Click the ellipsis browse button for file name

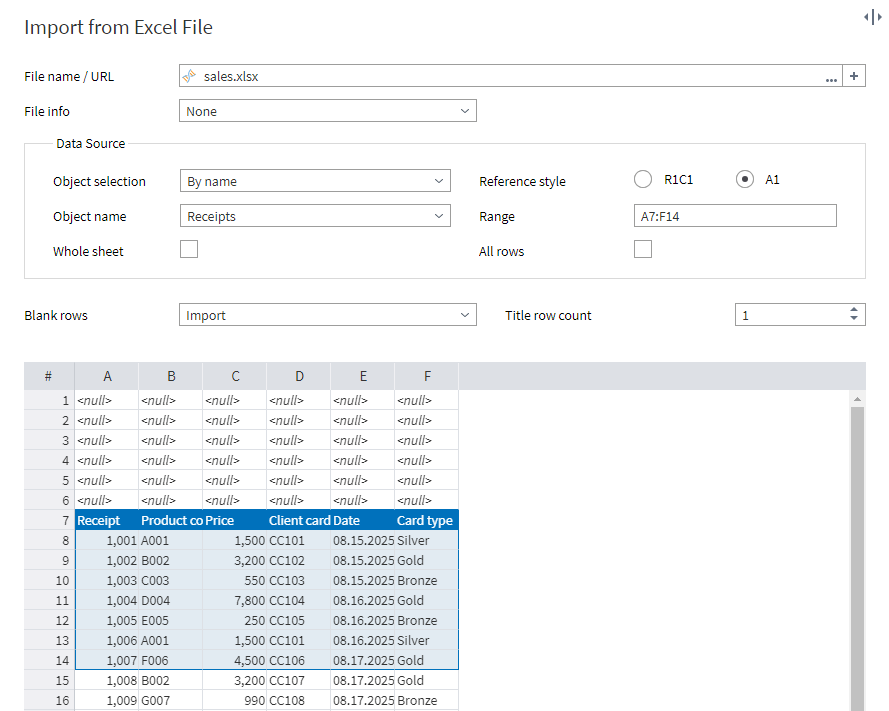click(x=831, y=77)
